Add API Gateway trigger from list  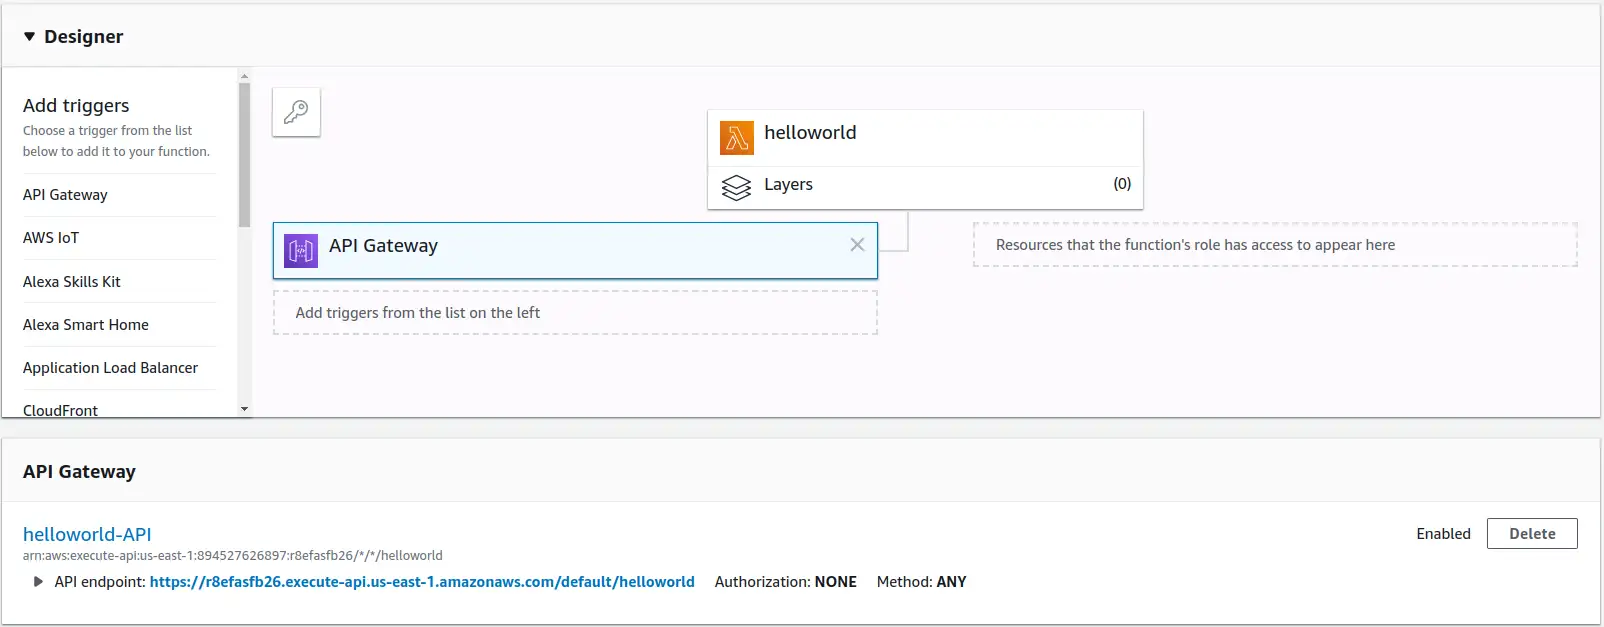coord(65,195)
